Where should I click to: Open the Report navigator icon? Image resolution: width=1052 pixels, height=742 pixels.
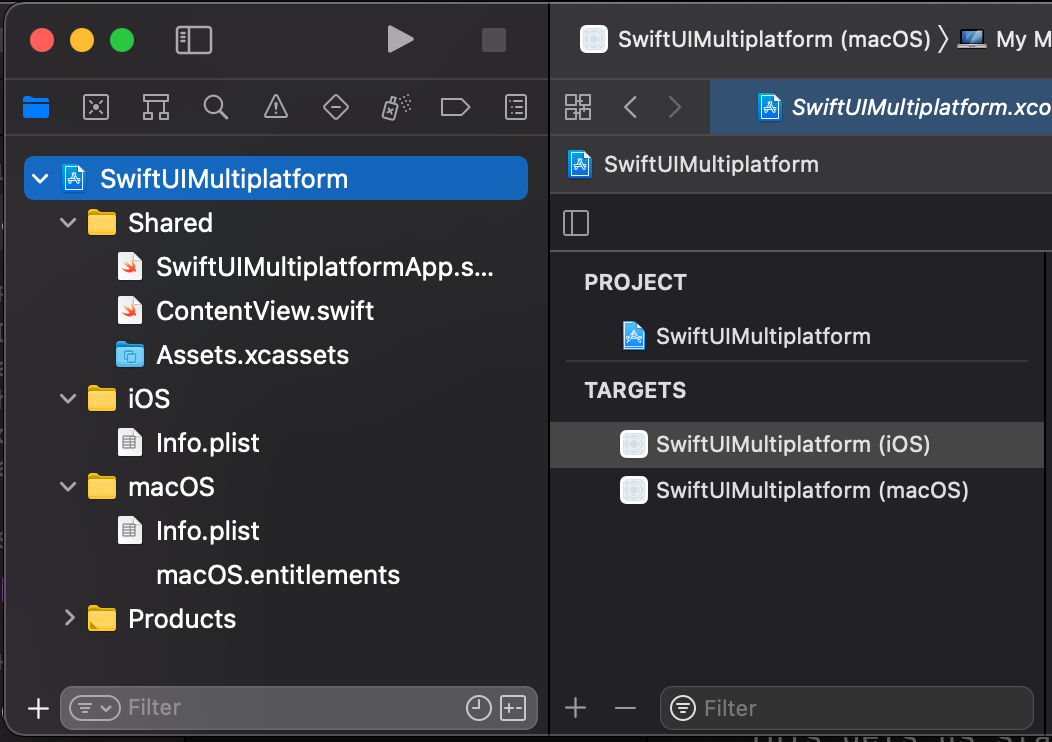click(515, 107)
